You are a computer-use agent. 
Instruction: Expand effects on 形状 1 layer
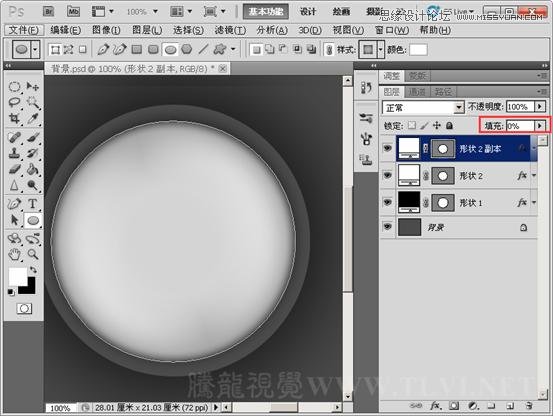[534, 202]
